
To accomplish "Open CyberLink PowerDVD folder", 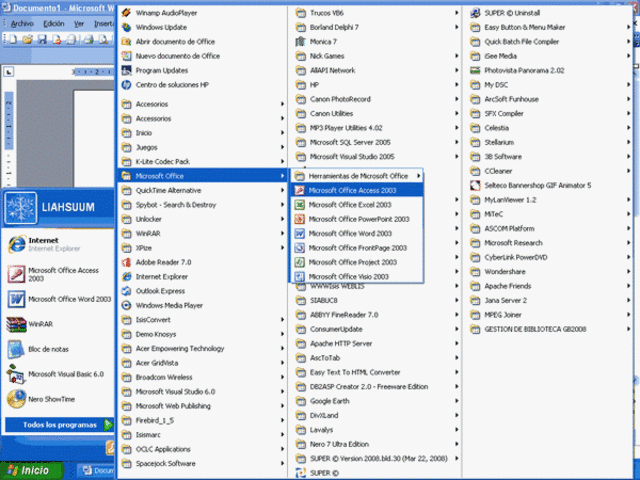I will (549, 257).
